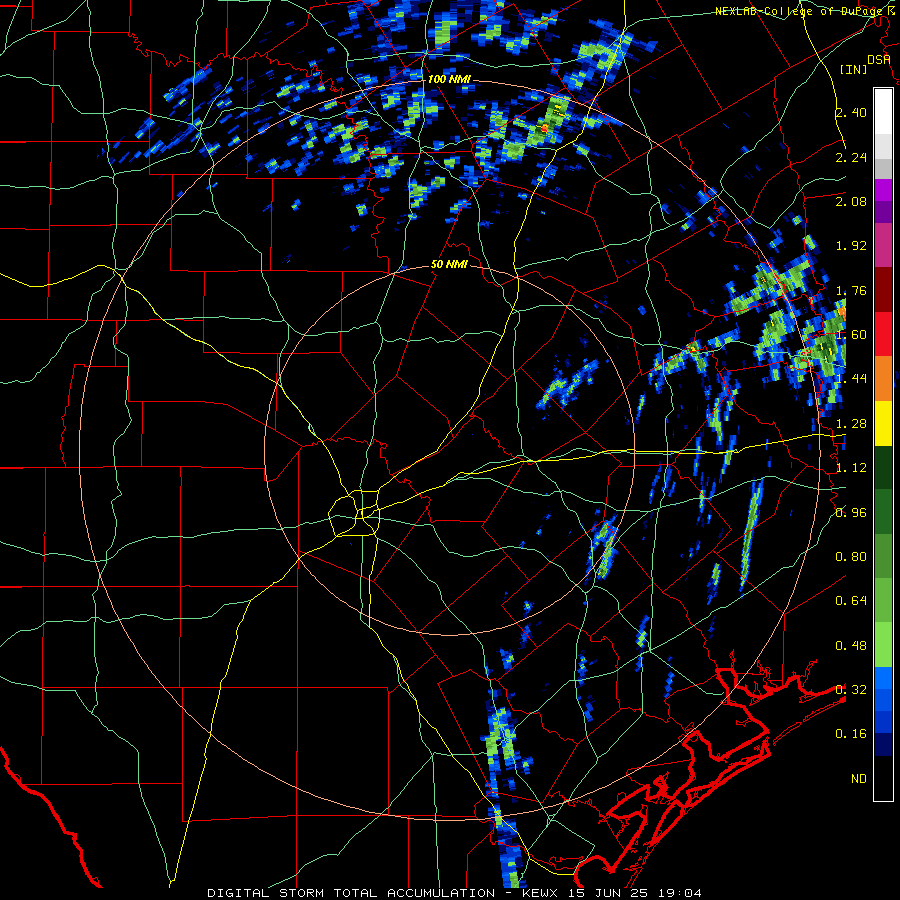Click the DSA product label

pyautogui.click(x=878, y=60)
